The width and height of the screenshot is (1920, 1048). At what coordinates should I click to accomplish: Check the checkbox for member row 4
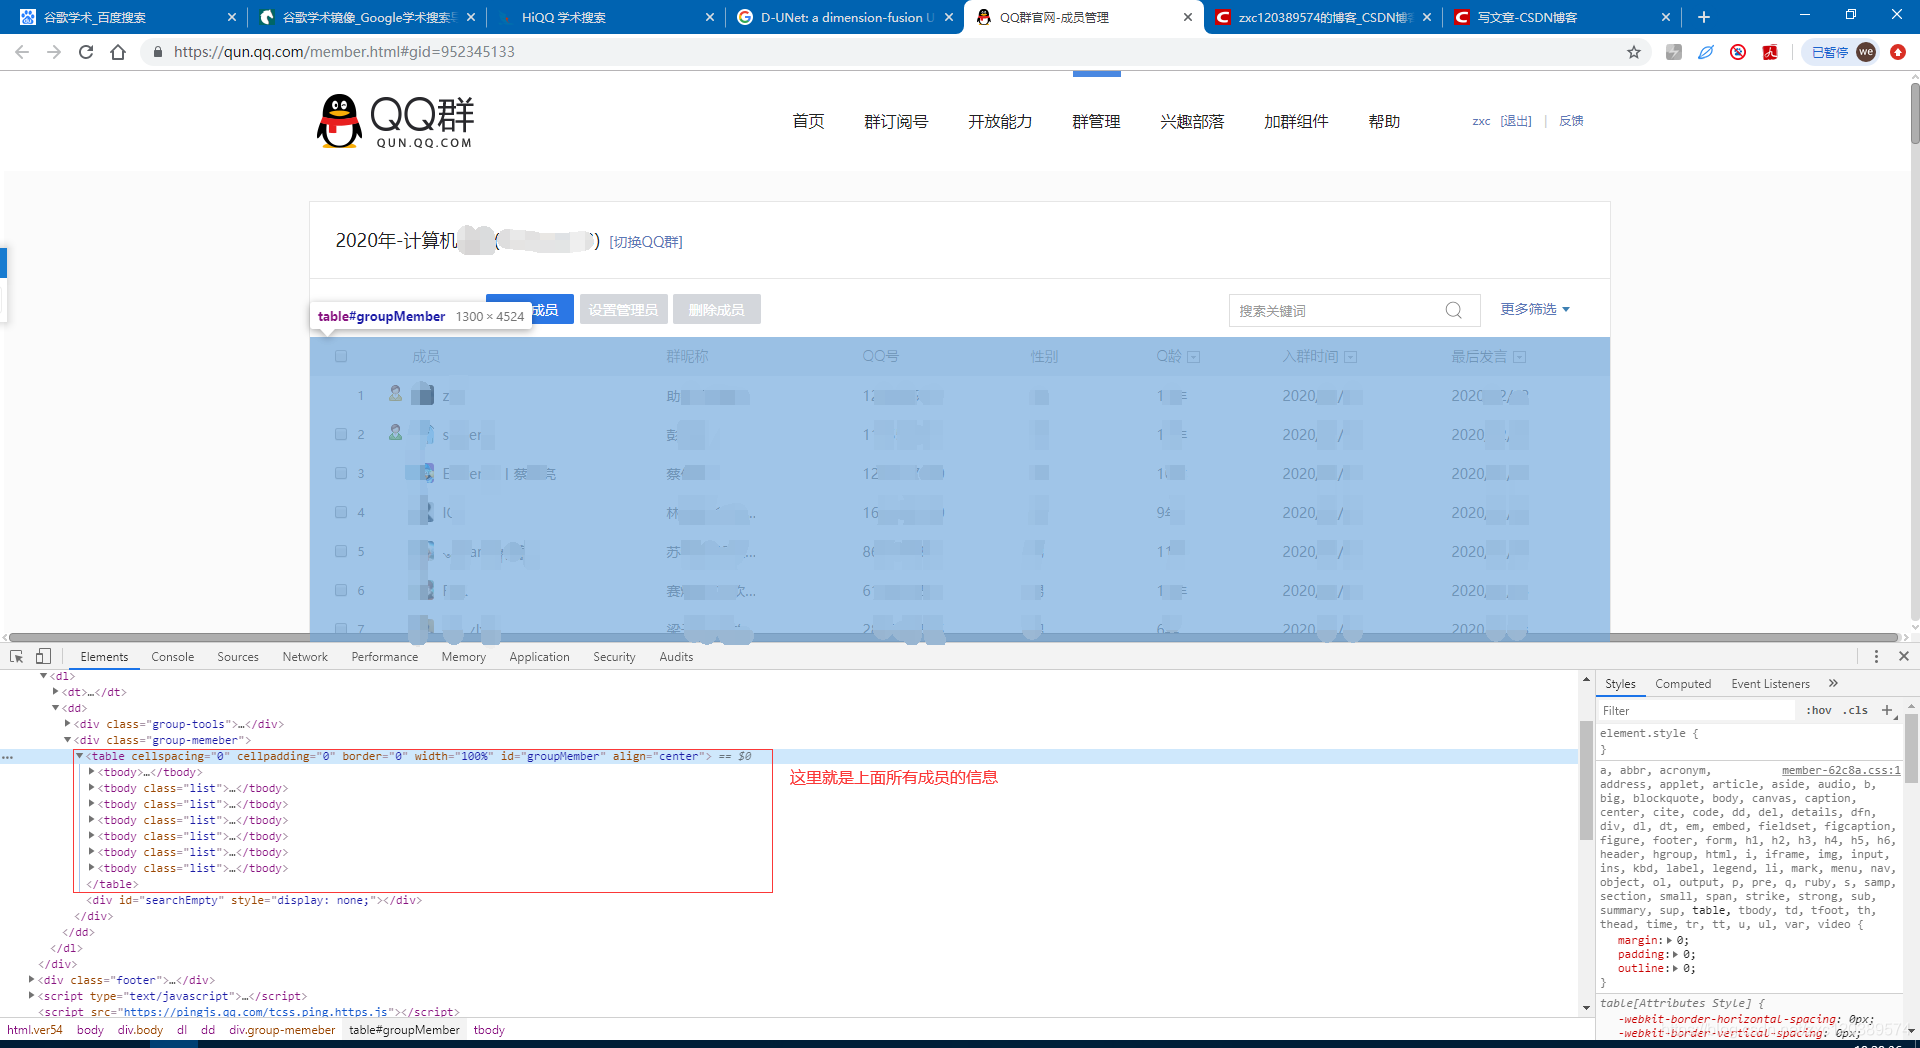coord(341,513)
